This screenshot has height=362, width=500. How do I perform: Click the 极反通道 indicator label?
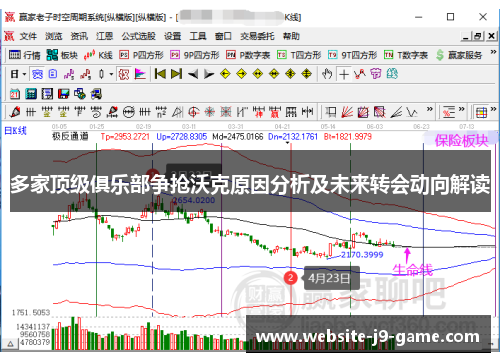(x=70, y=136)
